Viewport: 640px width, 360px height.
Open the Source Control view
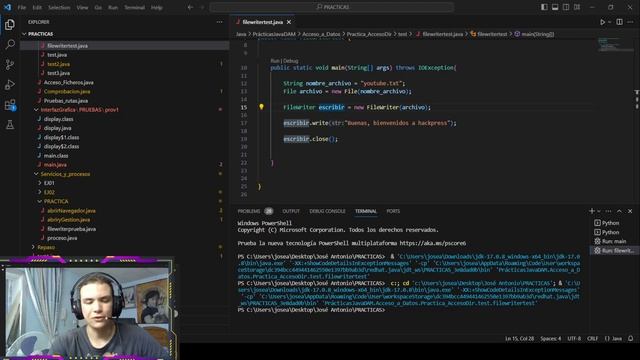(x=10, y=64)
